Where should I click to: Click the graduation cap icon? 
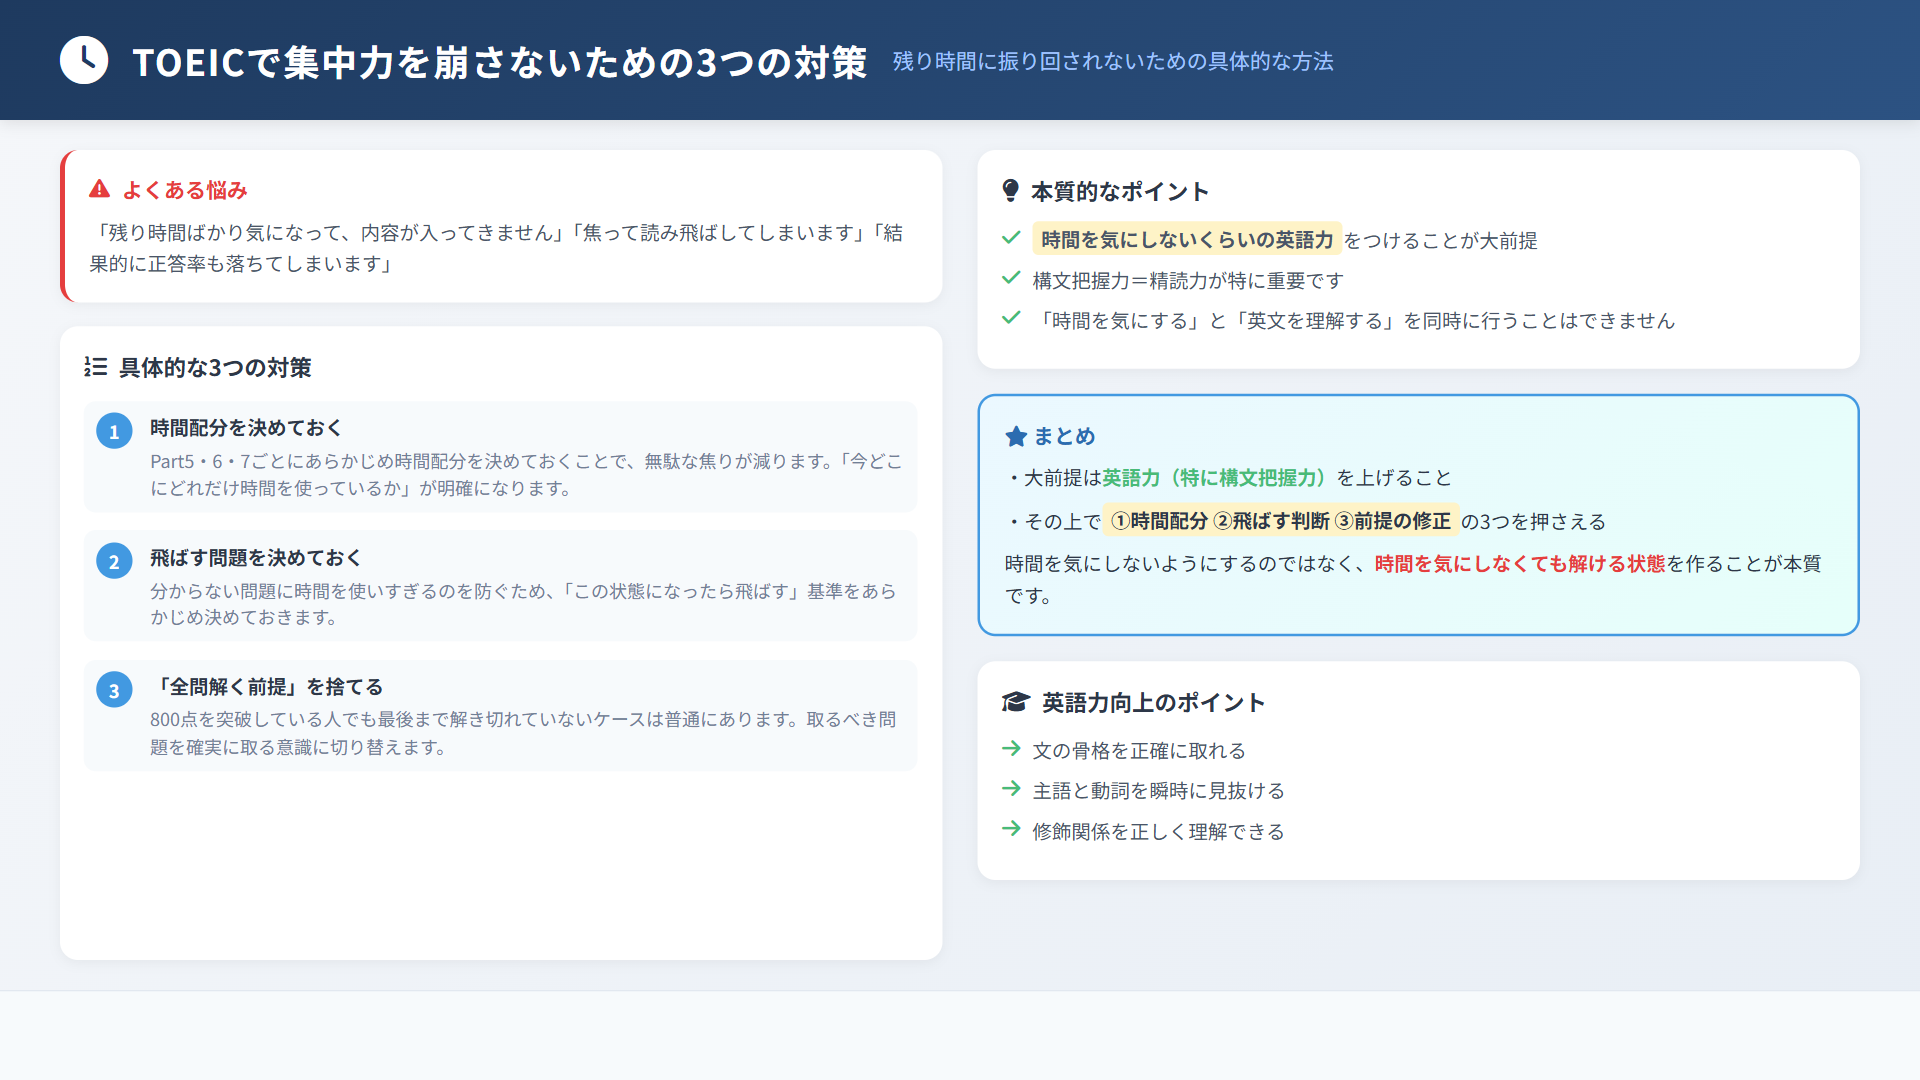tap(1015, 702)
